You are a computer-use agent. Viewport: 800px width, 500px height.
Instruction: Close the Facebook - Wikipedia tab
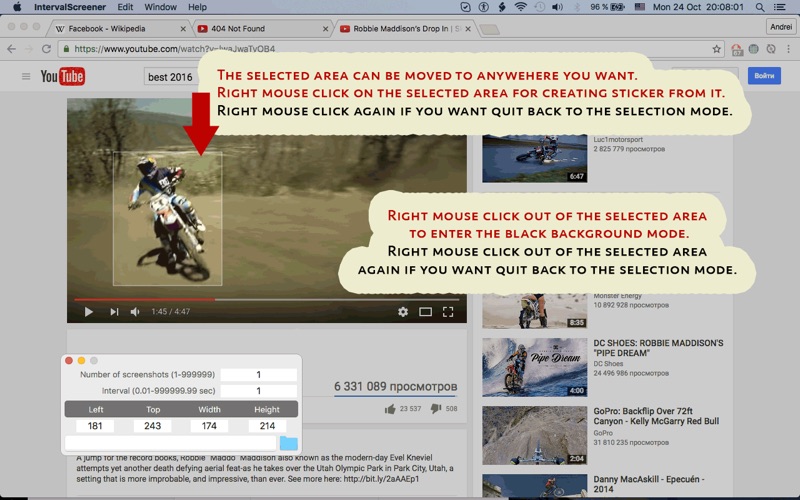click(x=183, y=29)
